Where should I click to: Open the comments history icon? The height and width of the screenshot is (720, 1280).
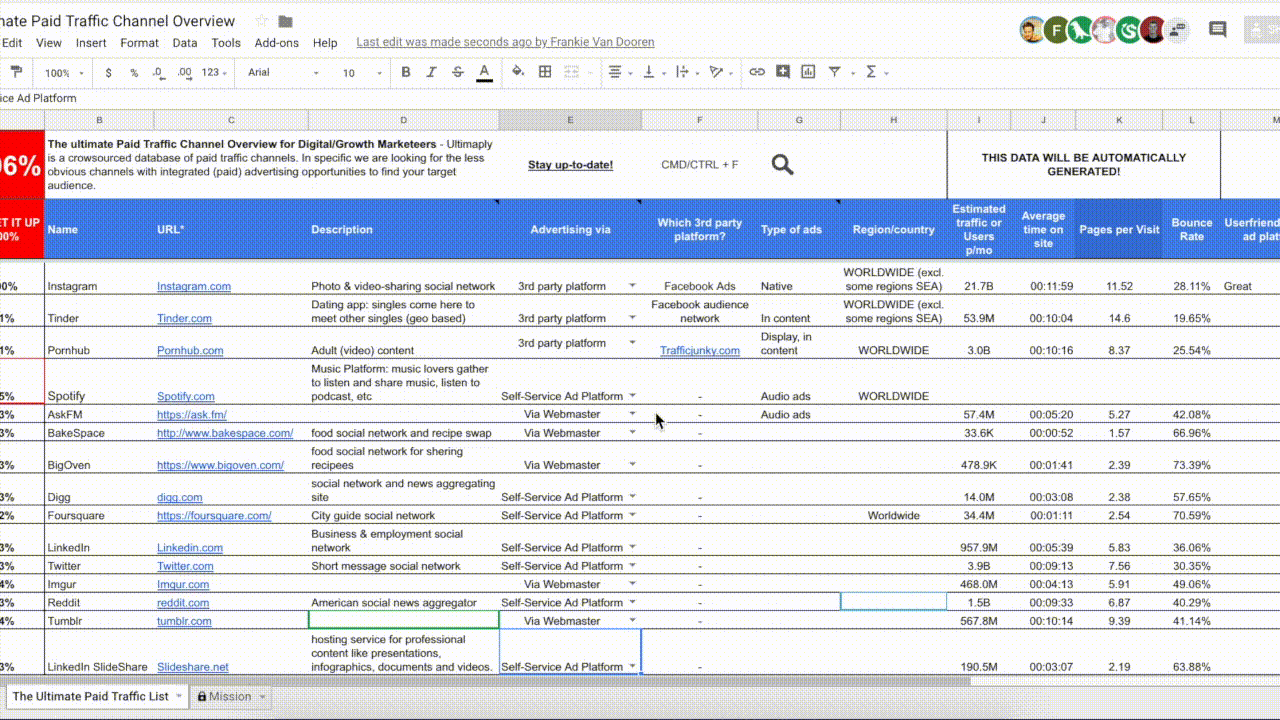[1218, 30]
